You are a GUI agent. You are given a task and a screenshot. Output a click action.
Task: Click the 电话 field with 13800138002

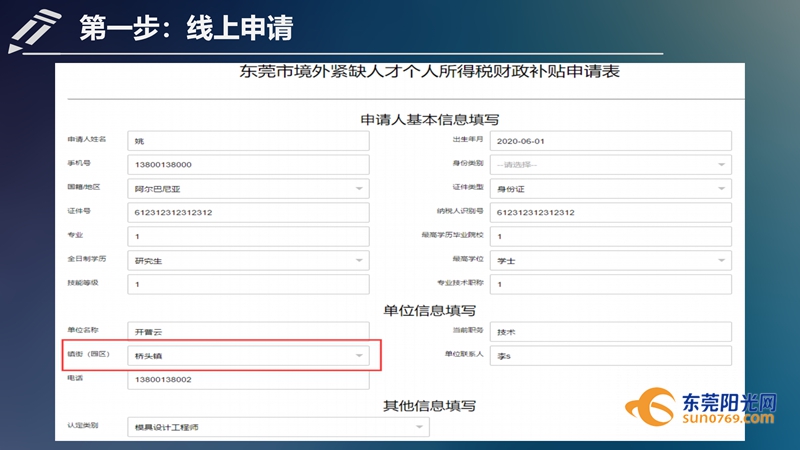tap(248, 380)
